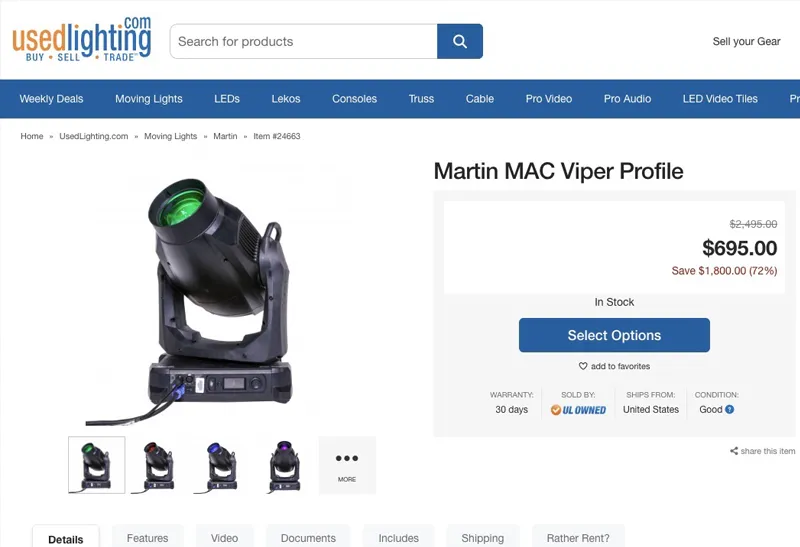This screenshot has height=547, width=800.
Task: Go to Moving Lights breadcrumb
Action: pos(170,136)
